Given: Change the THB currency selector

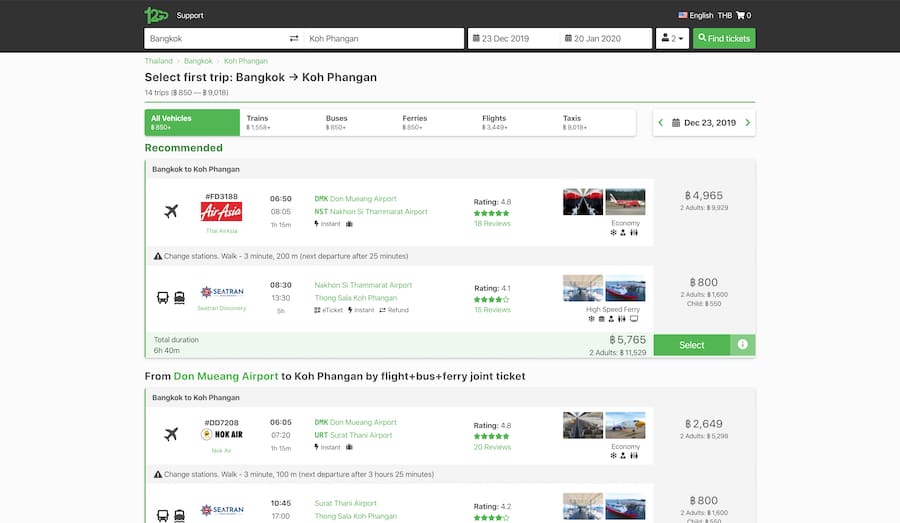Looking at the screenshot, I should 725,15.
